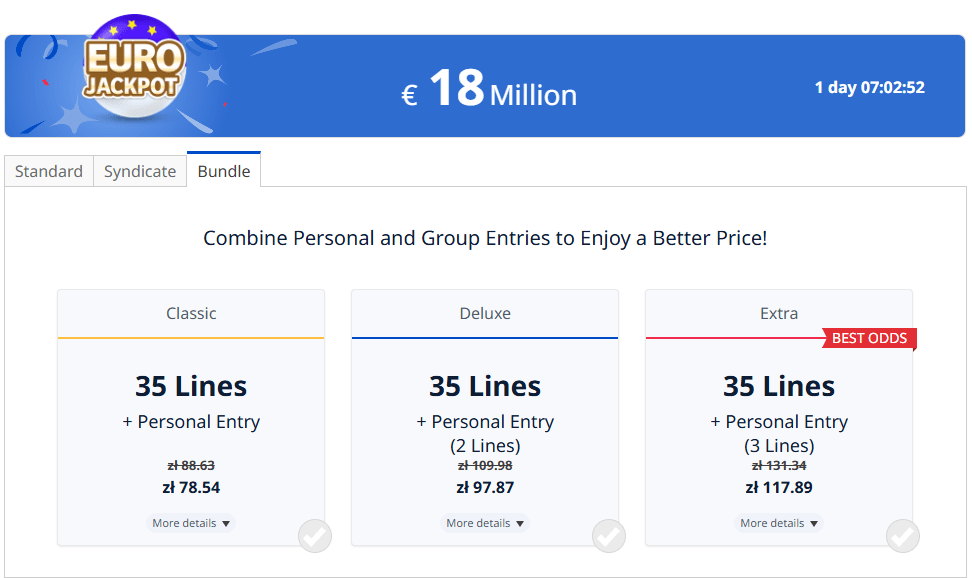
Task: Expand More details under Extra
Action: pyautogui.click(x=778, y=522)
